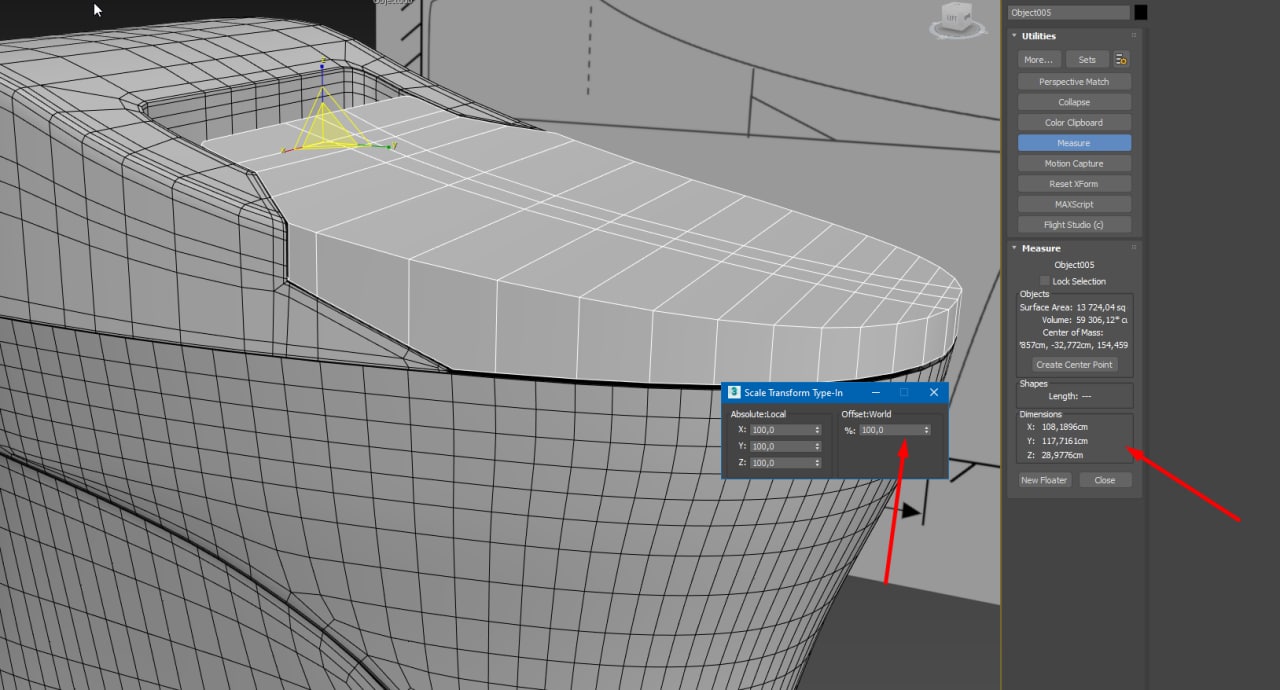Click the More... button in Utilities
Screen dimensions: 1280x690
[x=1039, y=60]
